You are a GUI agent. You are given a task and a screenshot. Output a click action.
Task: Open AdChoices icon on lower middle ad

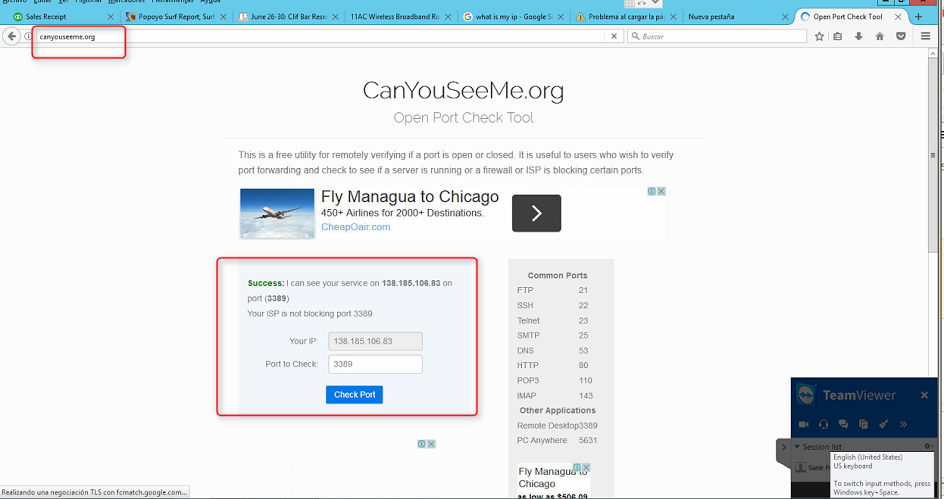[421, 444]
